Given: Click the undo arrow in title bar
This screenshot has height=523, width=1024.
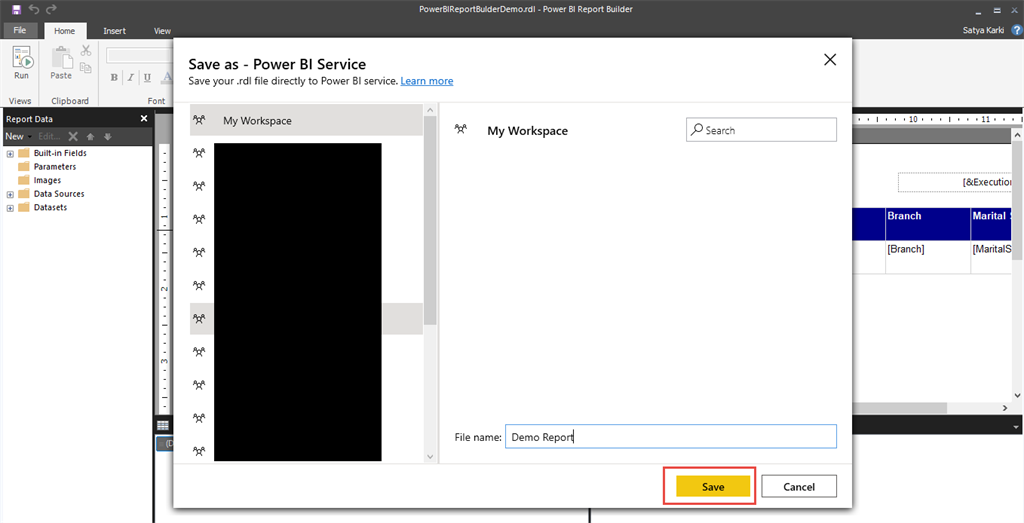Looking at the screenshot, I should (x=35, y=9).
